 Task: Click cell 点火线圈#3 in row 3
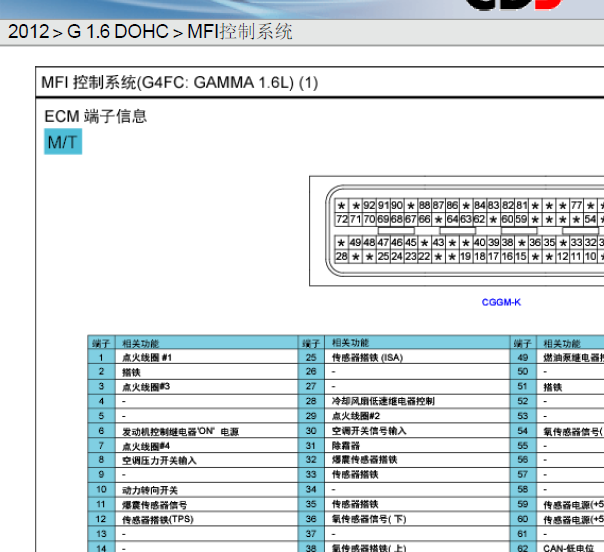click(206, 387)
